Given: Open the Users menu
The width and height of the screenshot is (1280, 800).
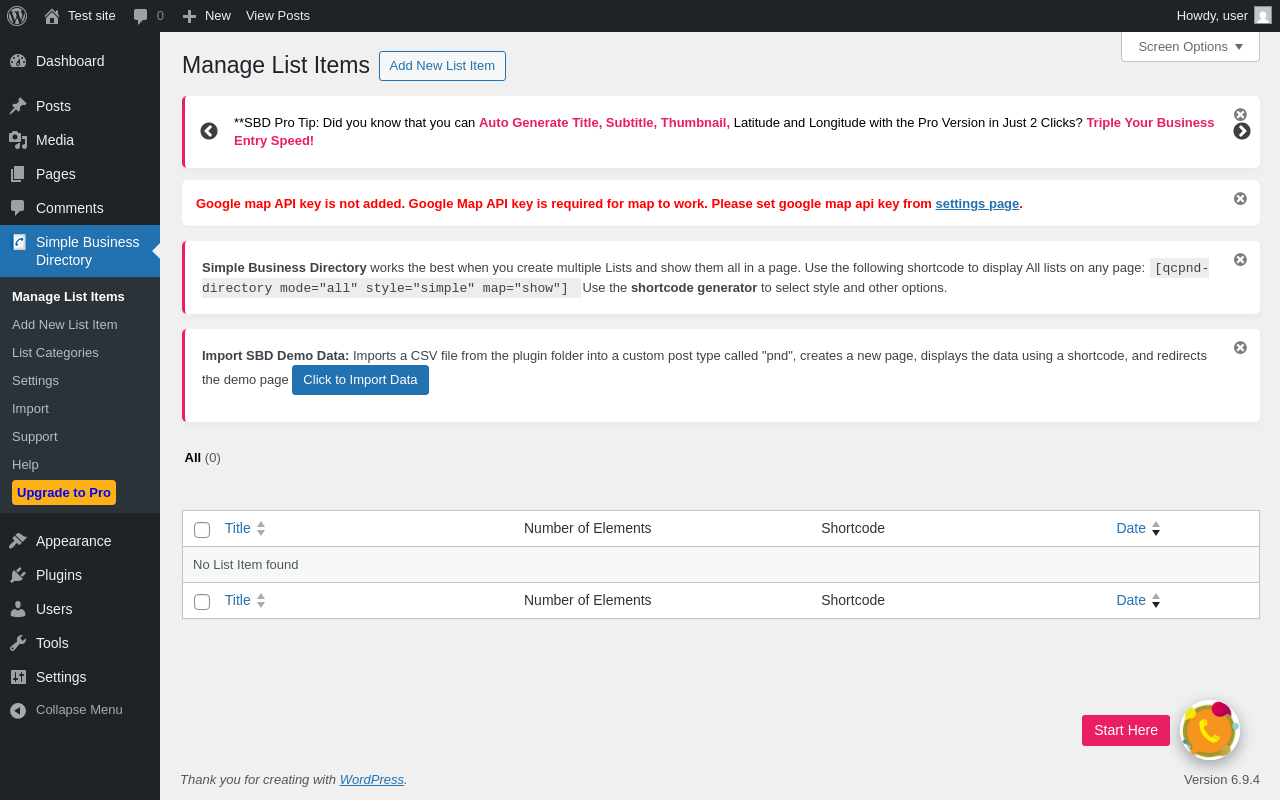Looking at the screenshot, I should tap(54, 609).
